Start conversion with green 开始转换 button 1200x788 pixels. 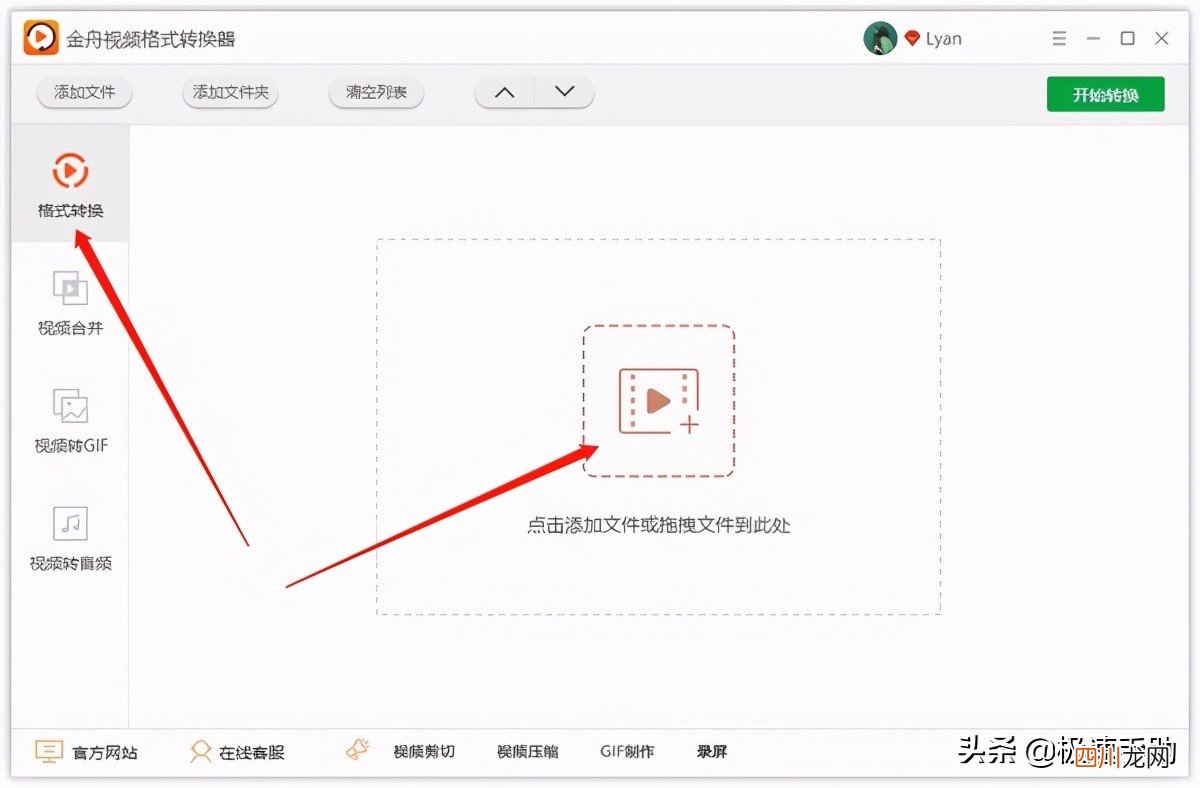(x=1106, y=94)
